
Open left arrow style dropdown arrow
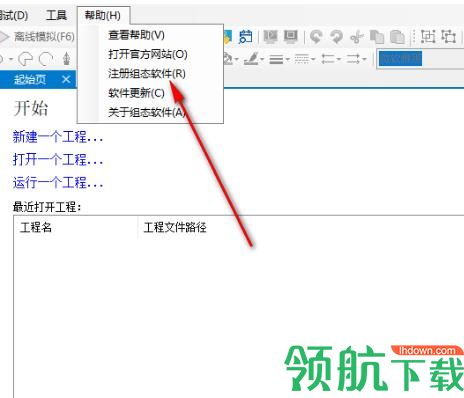click(x=338, y=60)
